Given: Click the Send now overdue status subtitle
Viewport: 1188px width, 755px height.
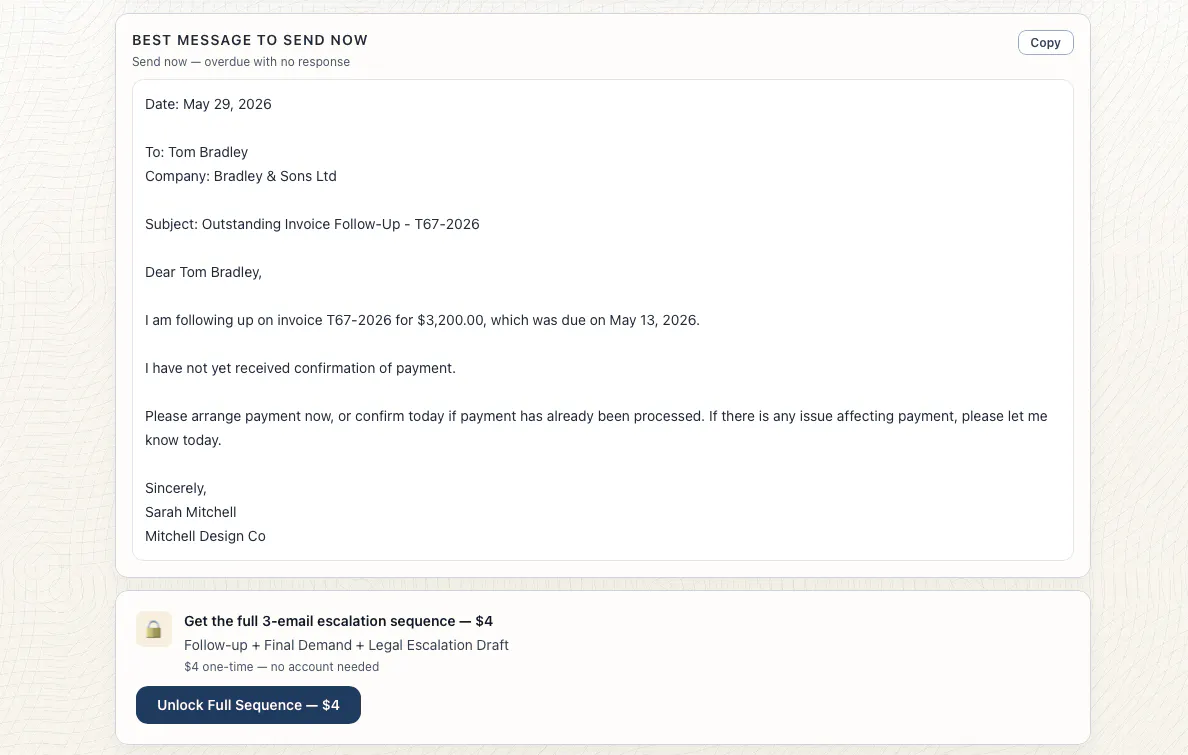Looking at the screenshot, I should pyautogui.click(x=241, y=61).
